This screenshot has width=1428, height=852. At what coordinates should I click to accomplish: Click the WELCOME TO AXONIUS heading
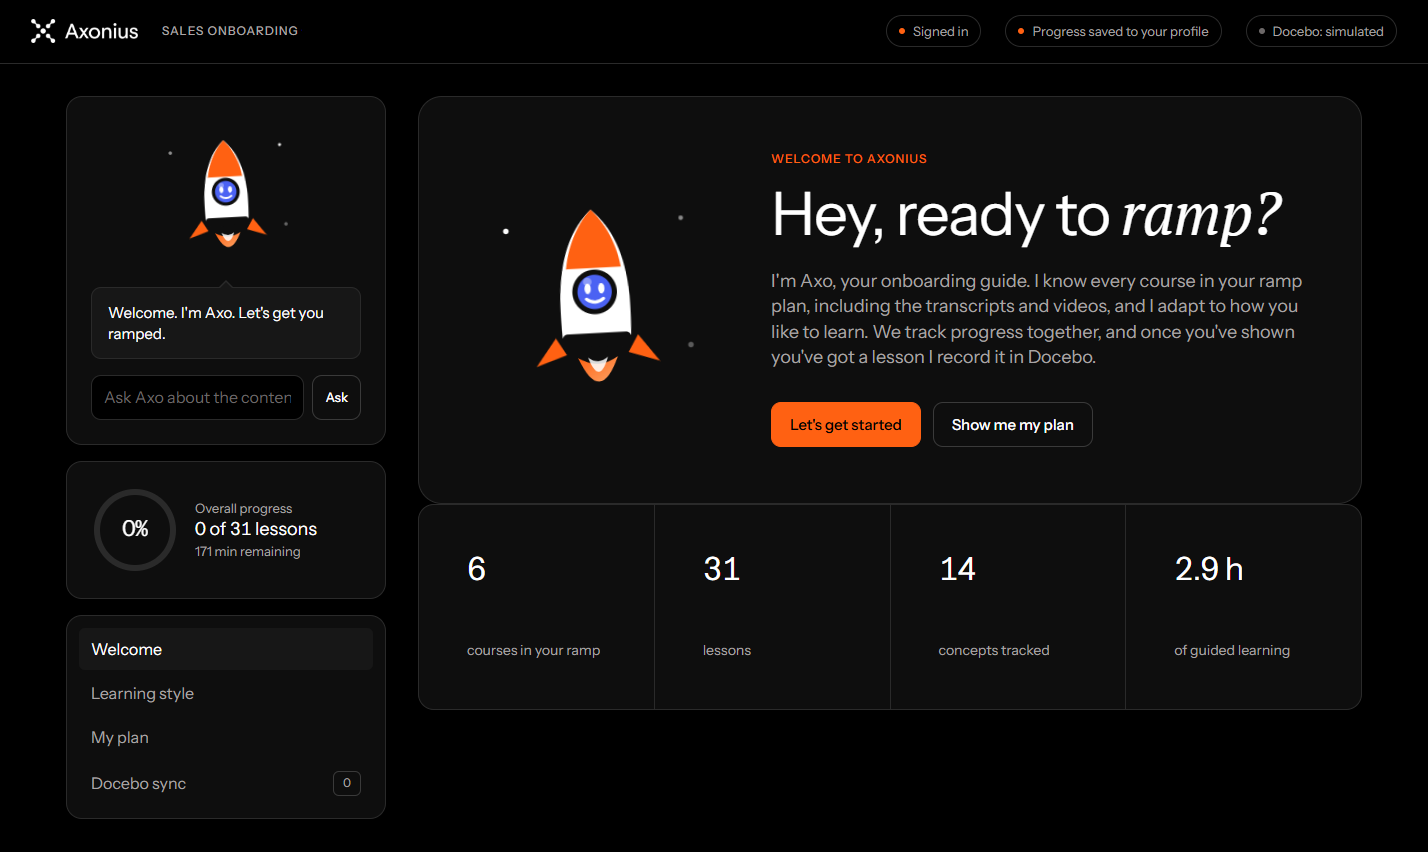[x=849, y=159]
